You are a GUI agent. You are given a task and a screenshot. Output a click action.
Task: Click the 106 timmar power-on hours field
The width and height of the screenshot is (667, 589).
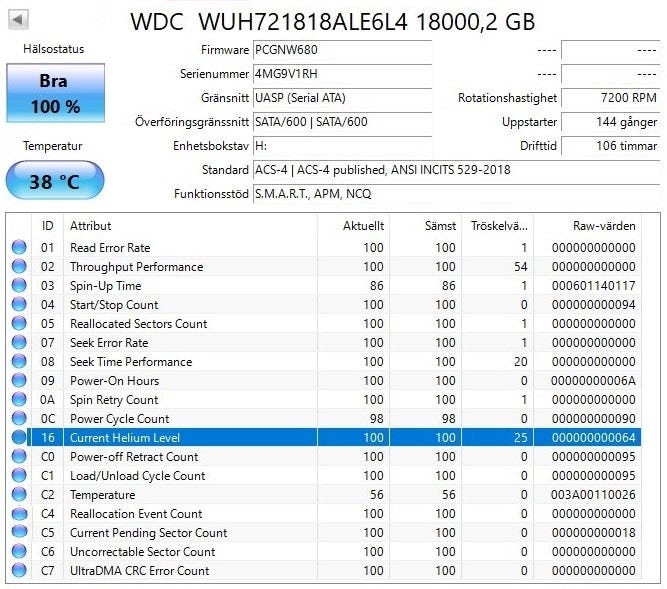point(611,146)
